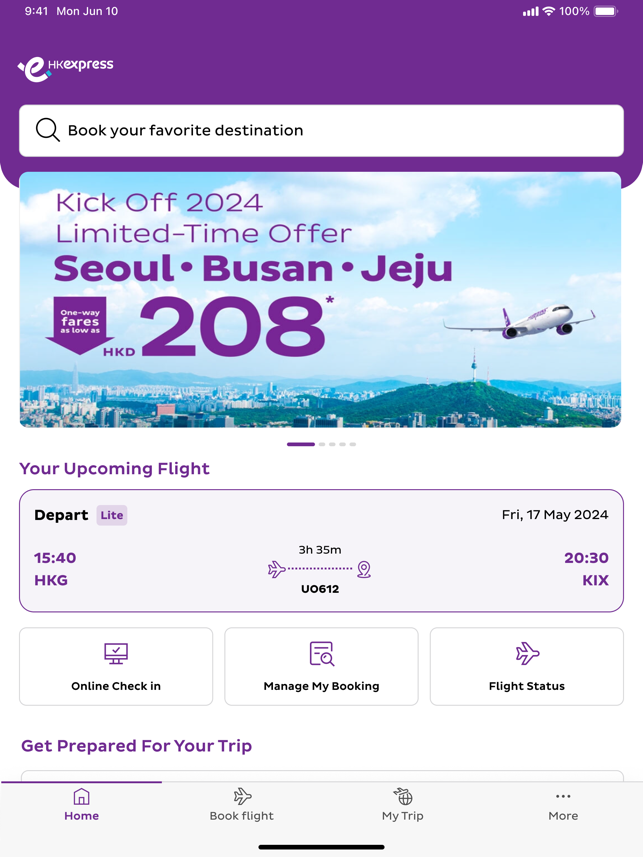The image size is (643, 857).
Task: Open the UO612 upcoming flight card
Action: coord(321,551)
